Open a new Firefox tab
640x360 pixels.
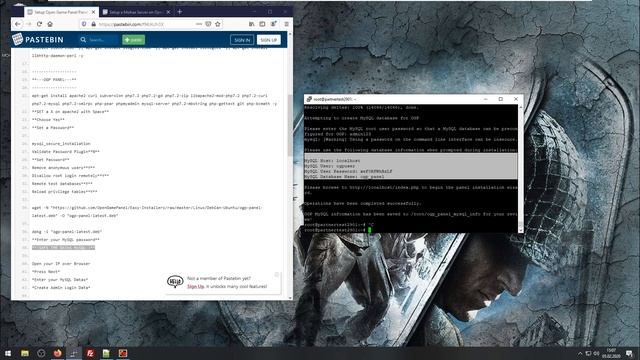180,12
